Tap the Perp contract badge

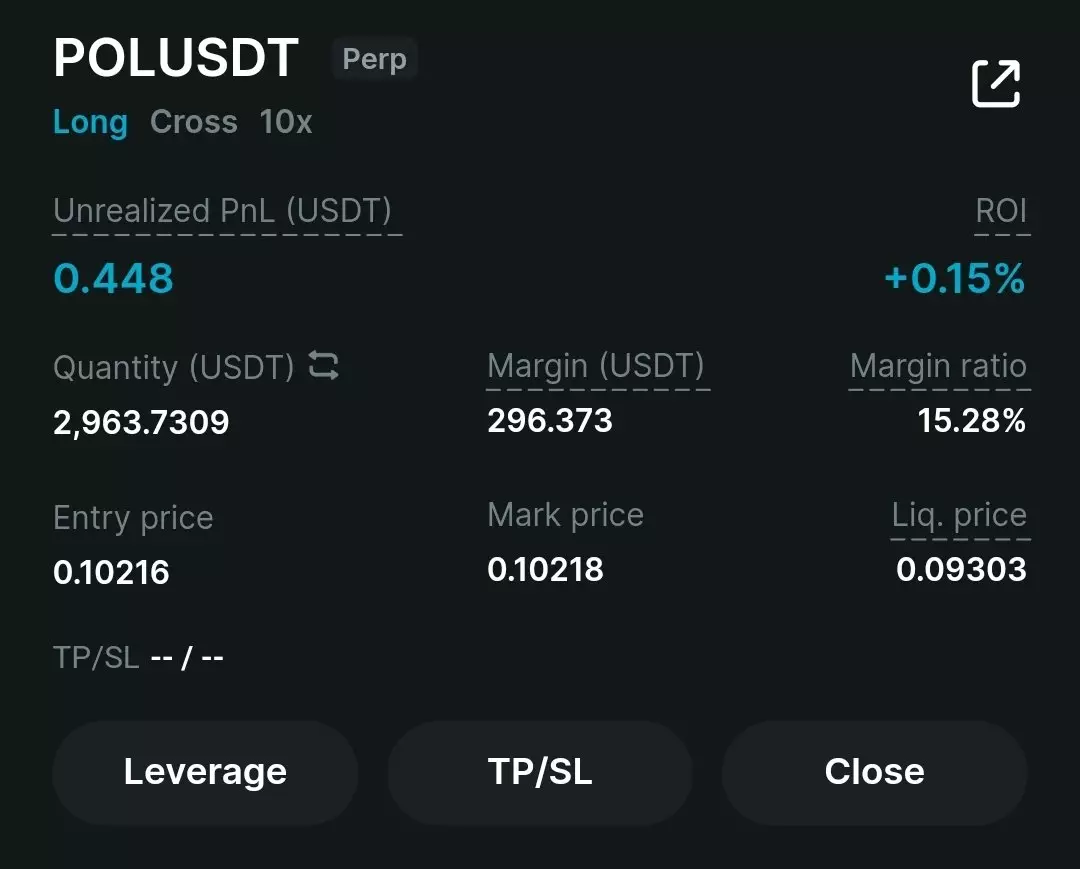[x=375, y=59]
